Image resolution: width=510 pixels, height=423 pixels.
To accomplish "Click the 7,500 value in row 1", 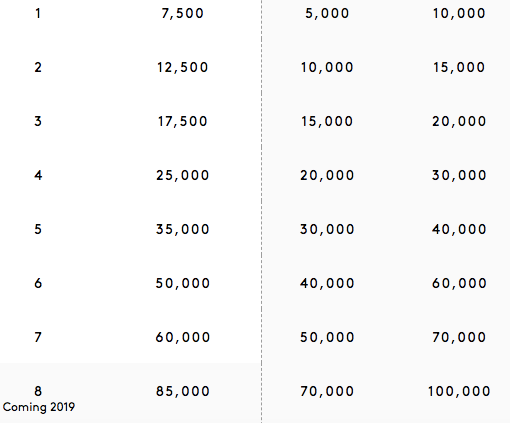I will (x=182, y=14).
